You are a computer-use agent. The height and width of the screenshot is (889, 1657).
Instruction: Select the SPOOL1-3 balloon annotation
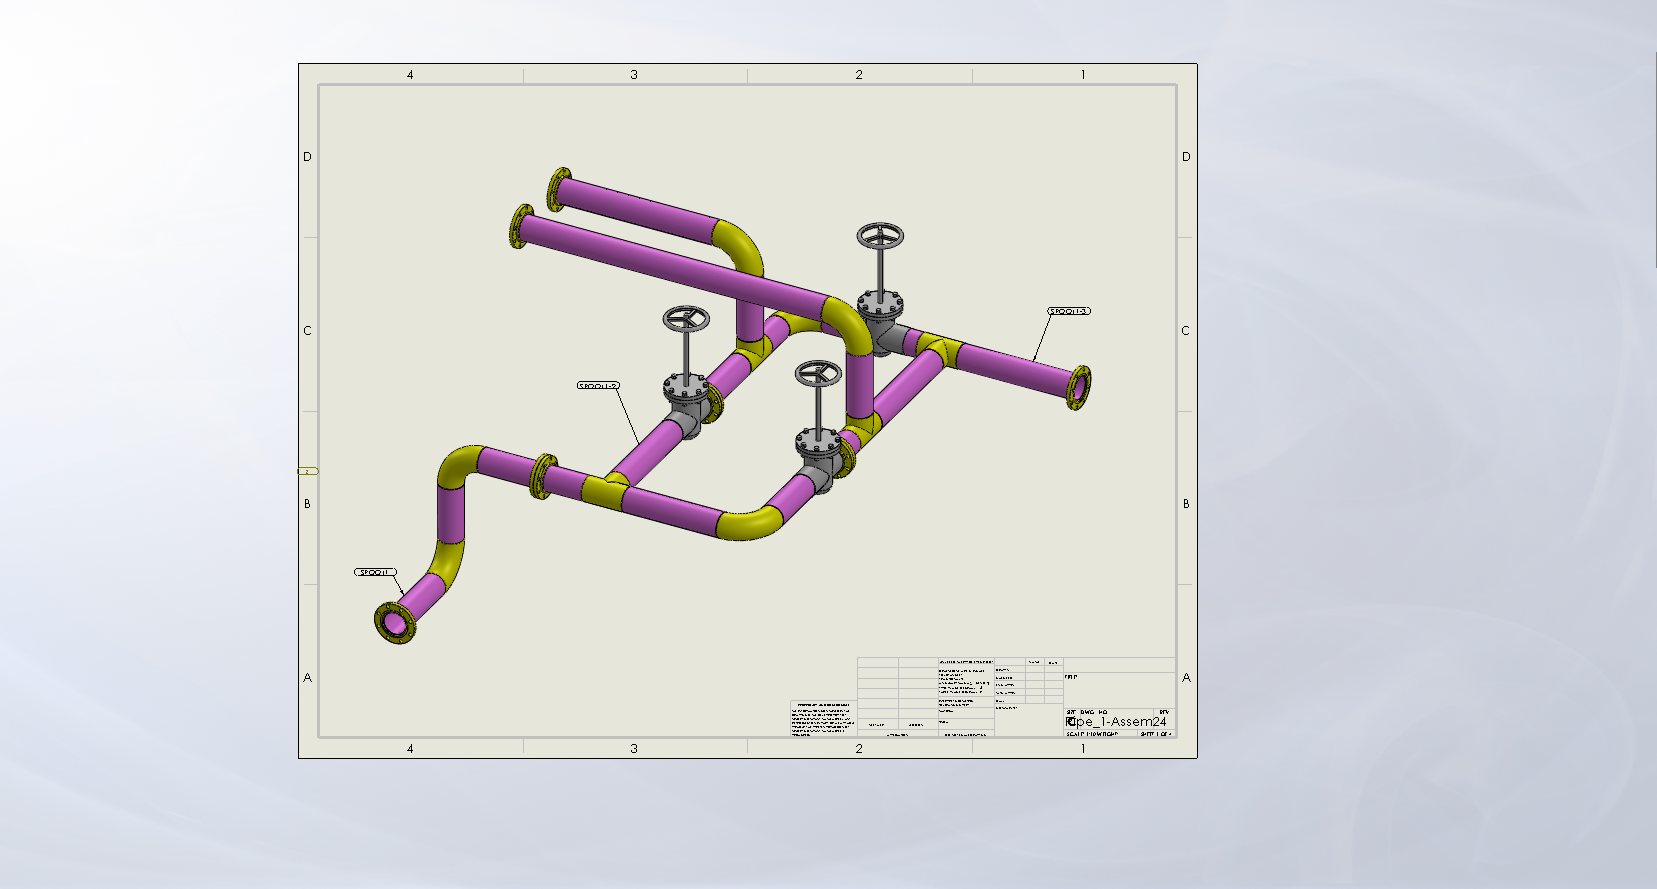pos(1069,311)
